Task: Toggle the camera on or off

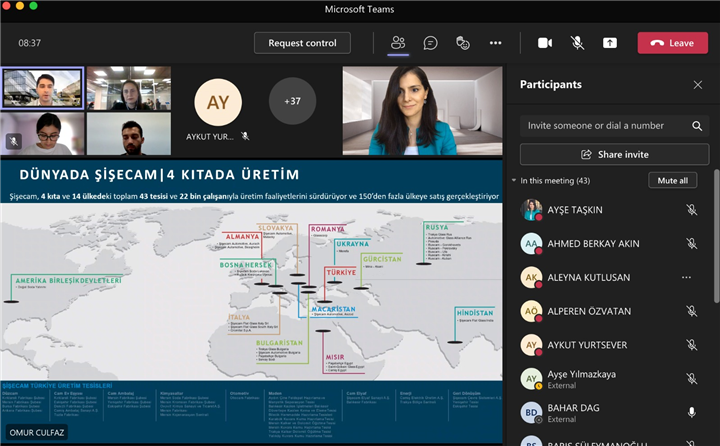Action: pyautogui.click(x=545, y=43)
